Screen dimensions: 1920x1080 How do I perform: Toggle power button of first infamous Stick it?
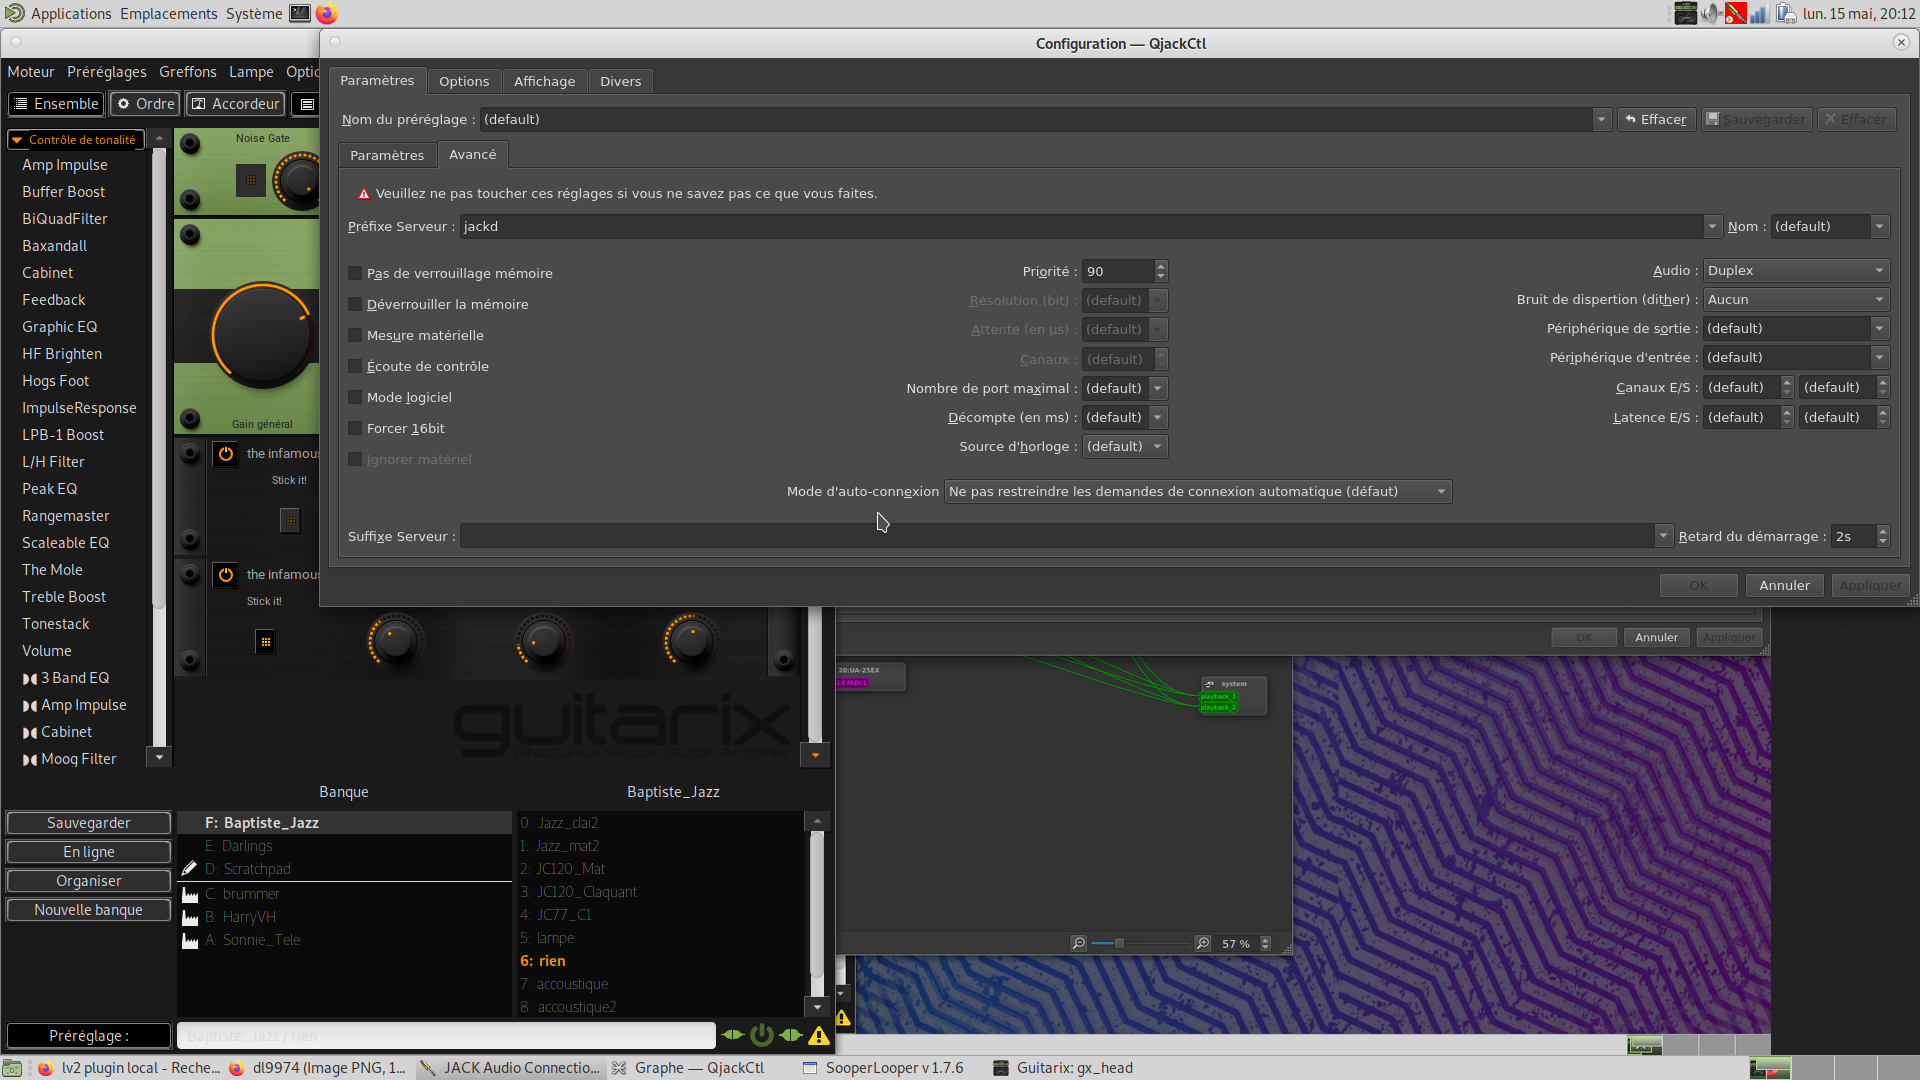[x=226, y=454]
